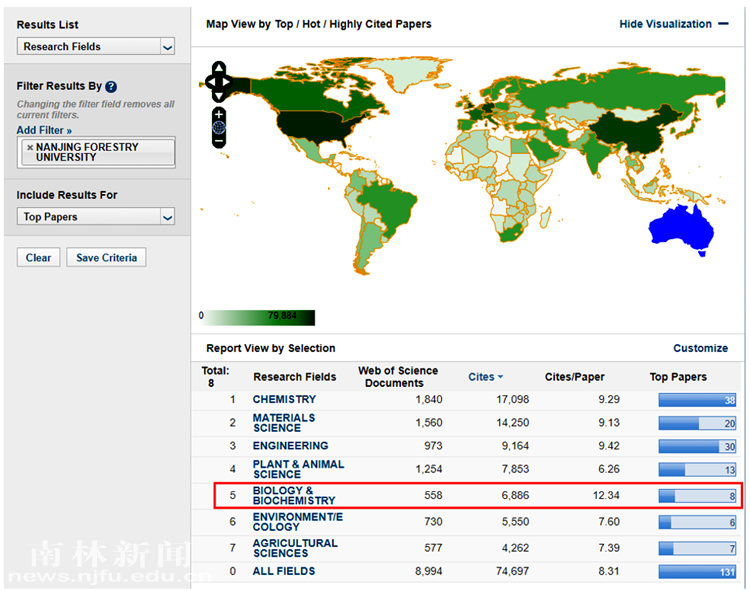Viewport: 750px width, 591px height.
Task: Pan the map down with arrow control
Action: coord(219,96)
